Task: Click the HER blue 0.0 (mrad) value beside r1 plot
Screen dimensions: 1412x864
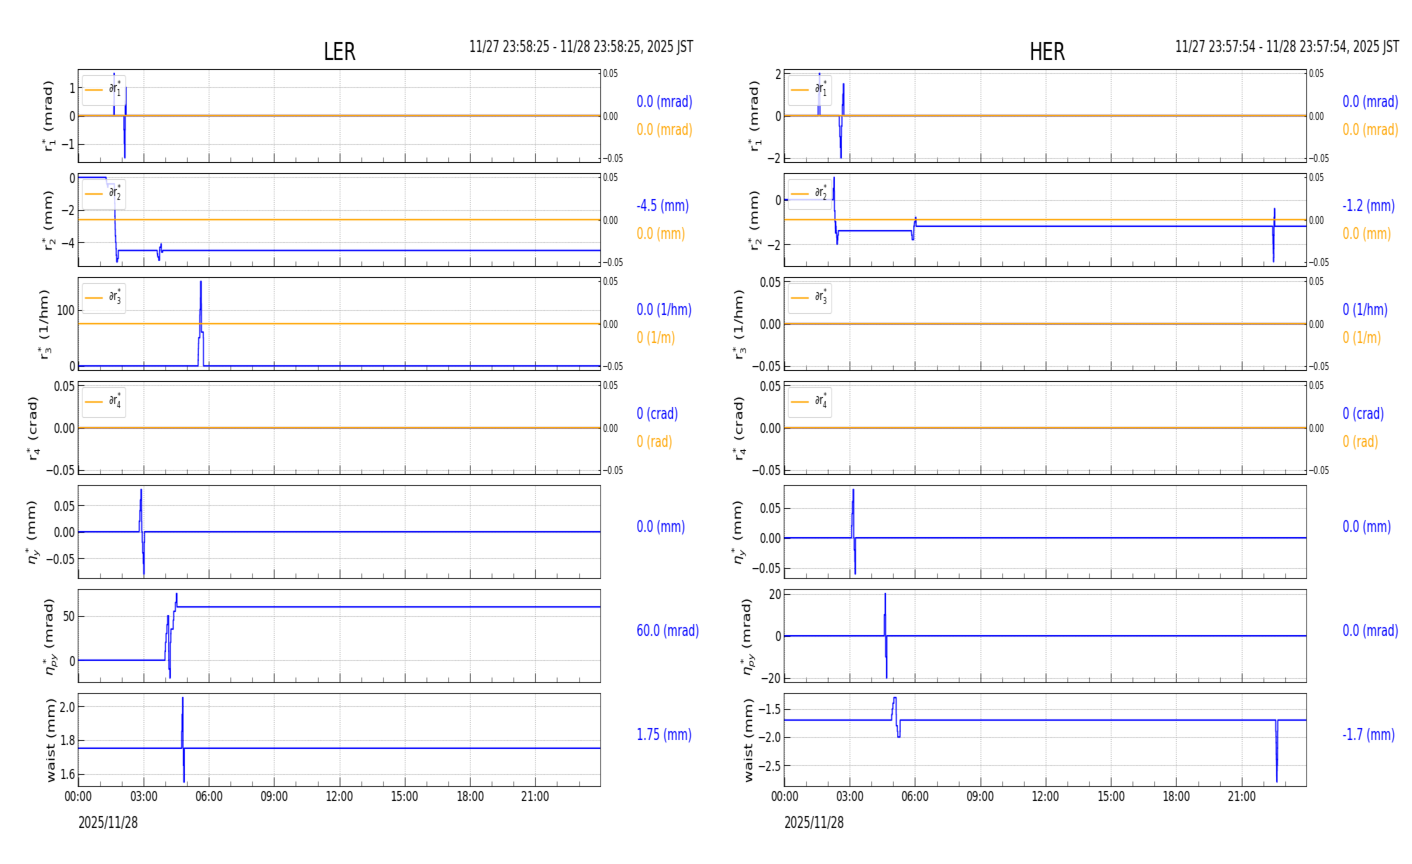Action: pyautogui.click(x=1370, y=102)
